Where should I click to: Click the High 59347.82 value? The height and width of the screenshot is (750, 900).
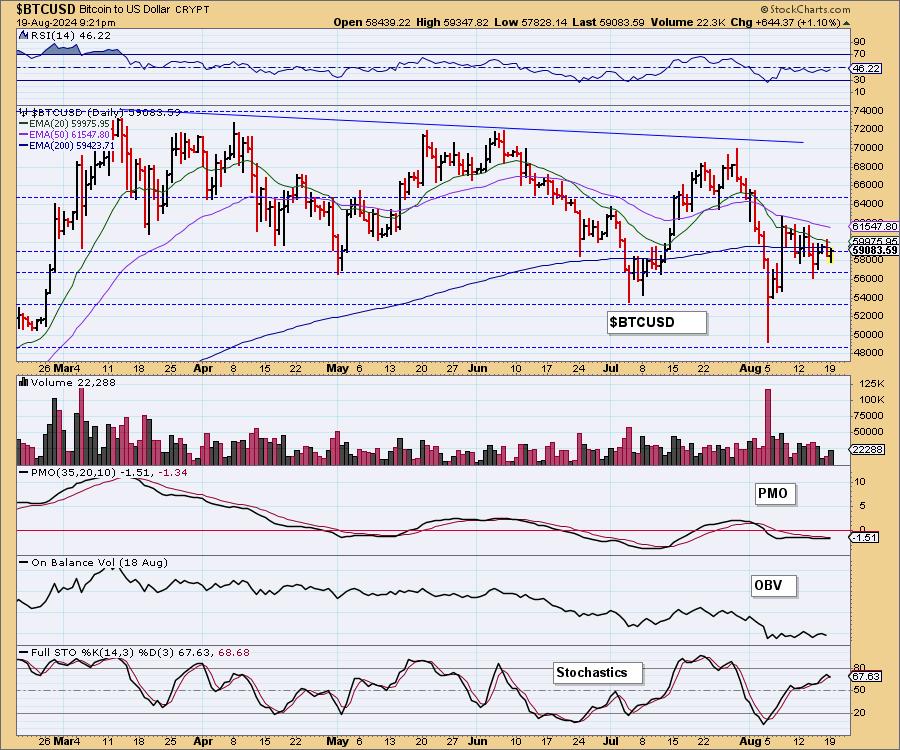452,22
